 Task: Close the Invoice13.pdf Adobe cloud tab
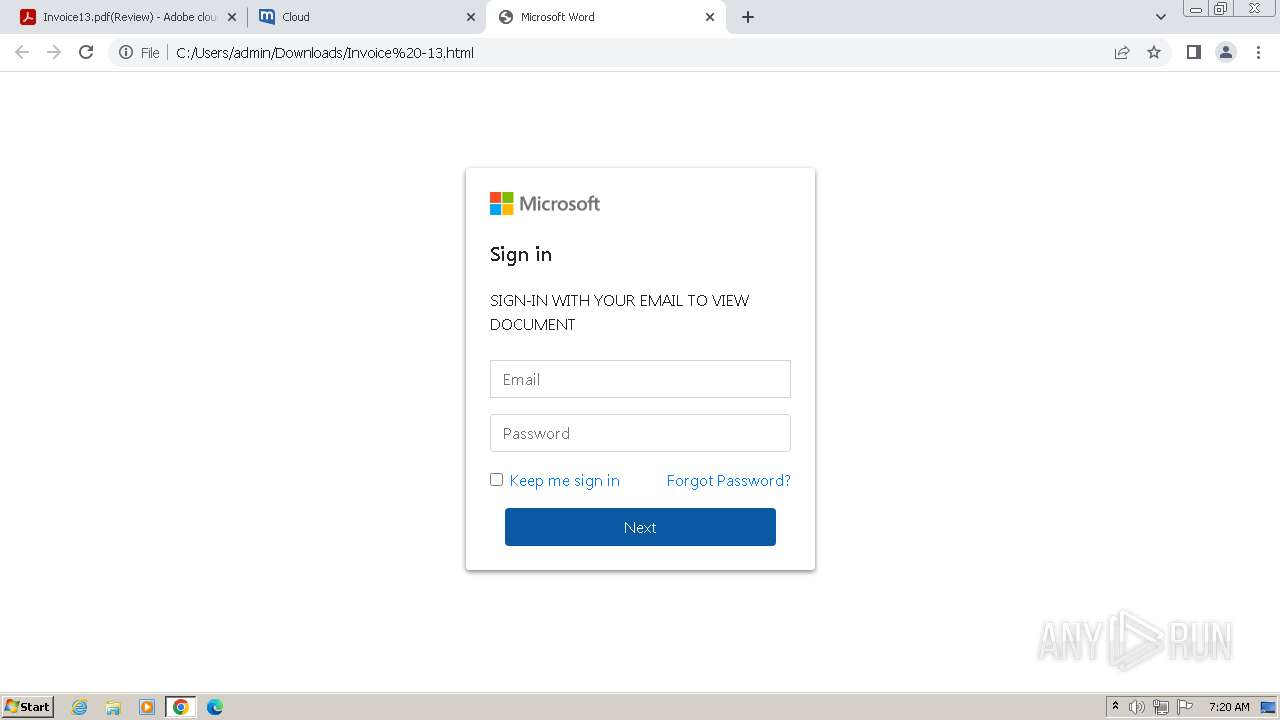(232, 17)
